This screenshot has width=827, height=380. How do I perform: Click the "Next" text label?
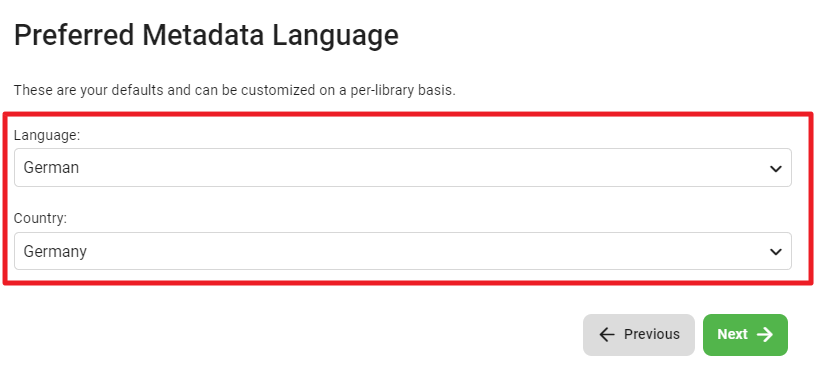point(732,335)
